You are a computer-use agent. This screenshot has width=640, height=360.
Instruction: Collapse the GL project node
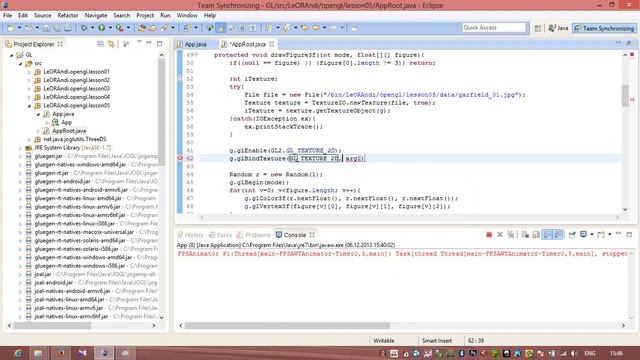[12, 55]
